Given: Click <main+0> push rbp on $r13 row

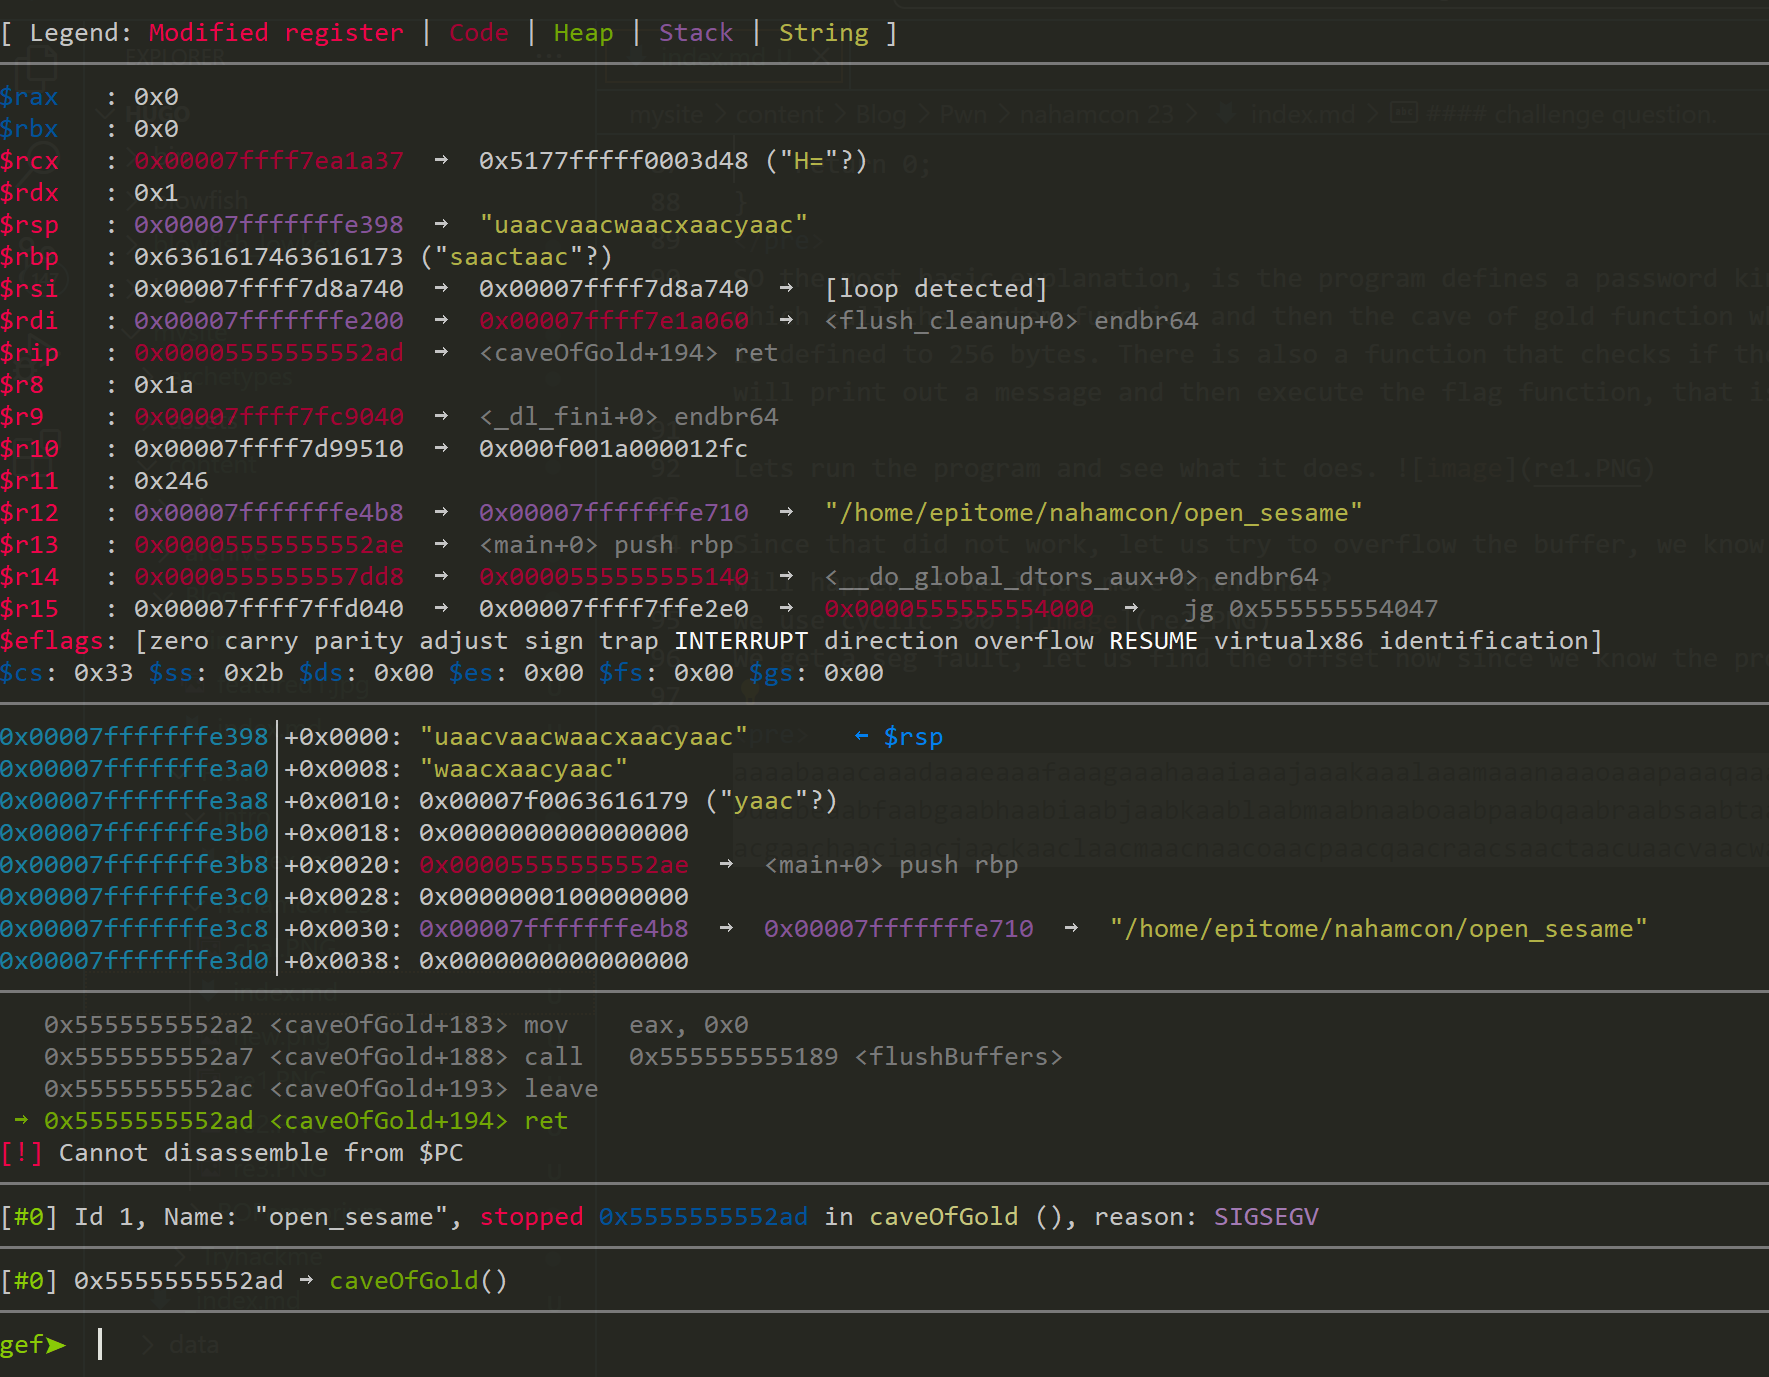Looking at the screenshot, I should point(606,545).
